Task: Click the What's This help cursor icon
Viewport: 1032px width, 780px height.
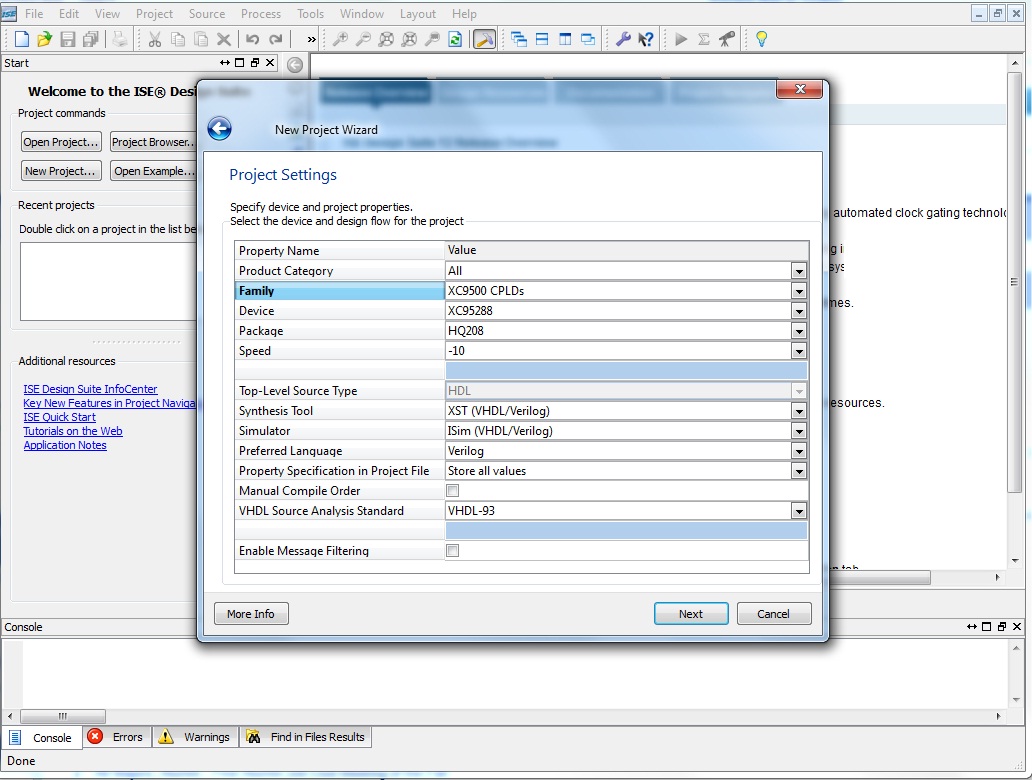Action: tap(646, 39)
